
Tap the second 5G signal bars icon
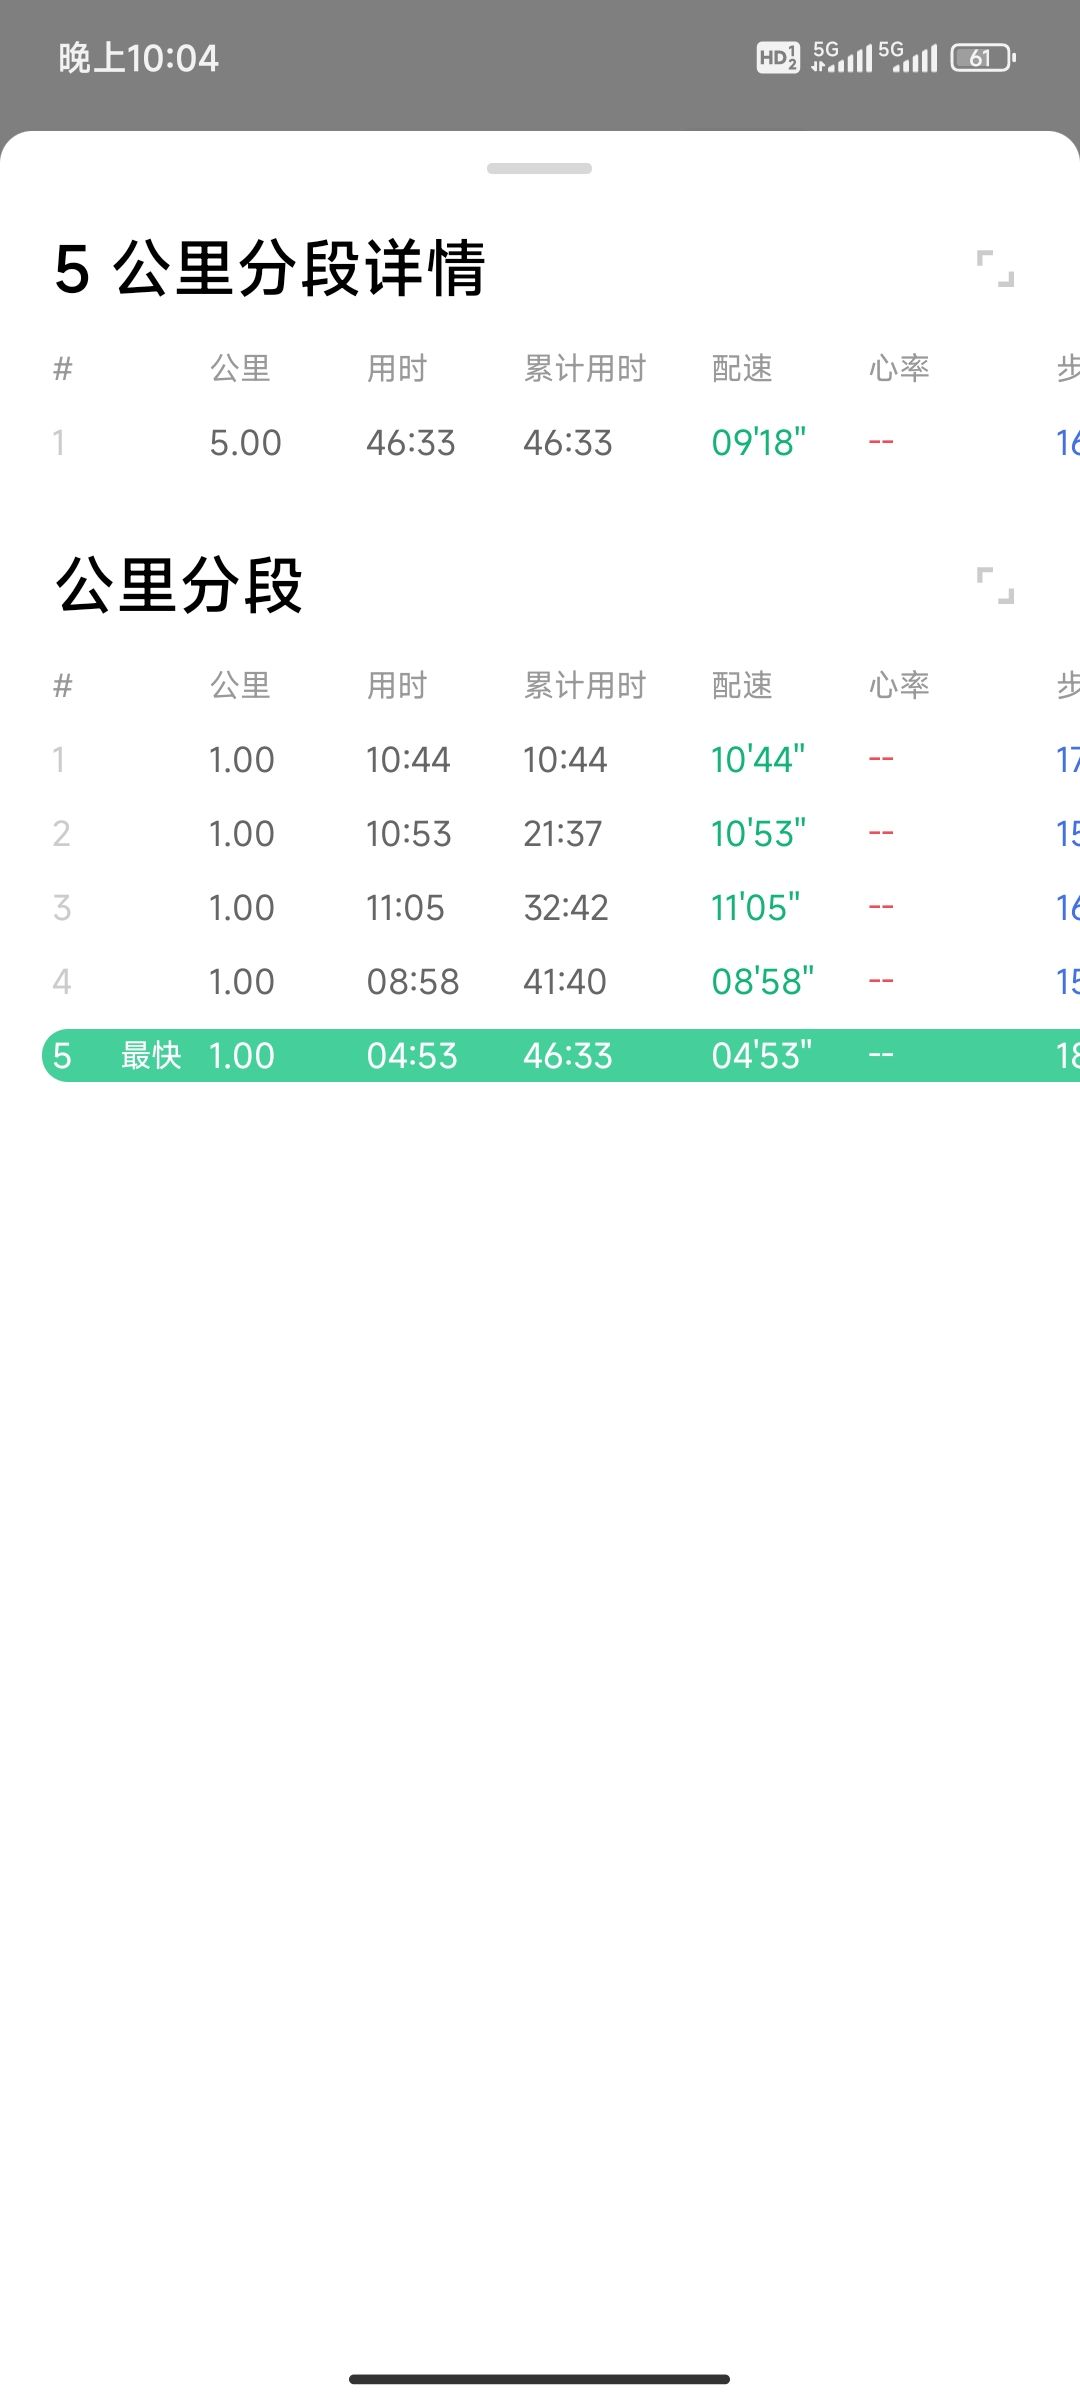tap(908, 57)
